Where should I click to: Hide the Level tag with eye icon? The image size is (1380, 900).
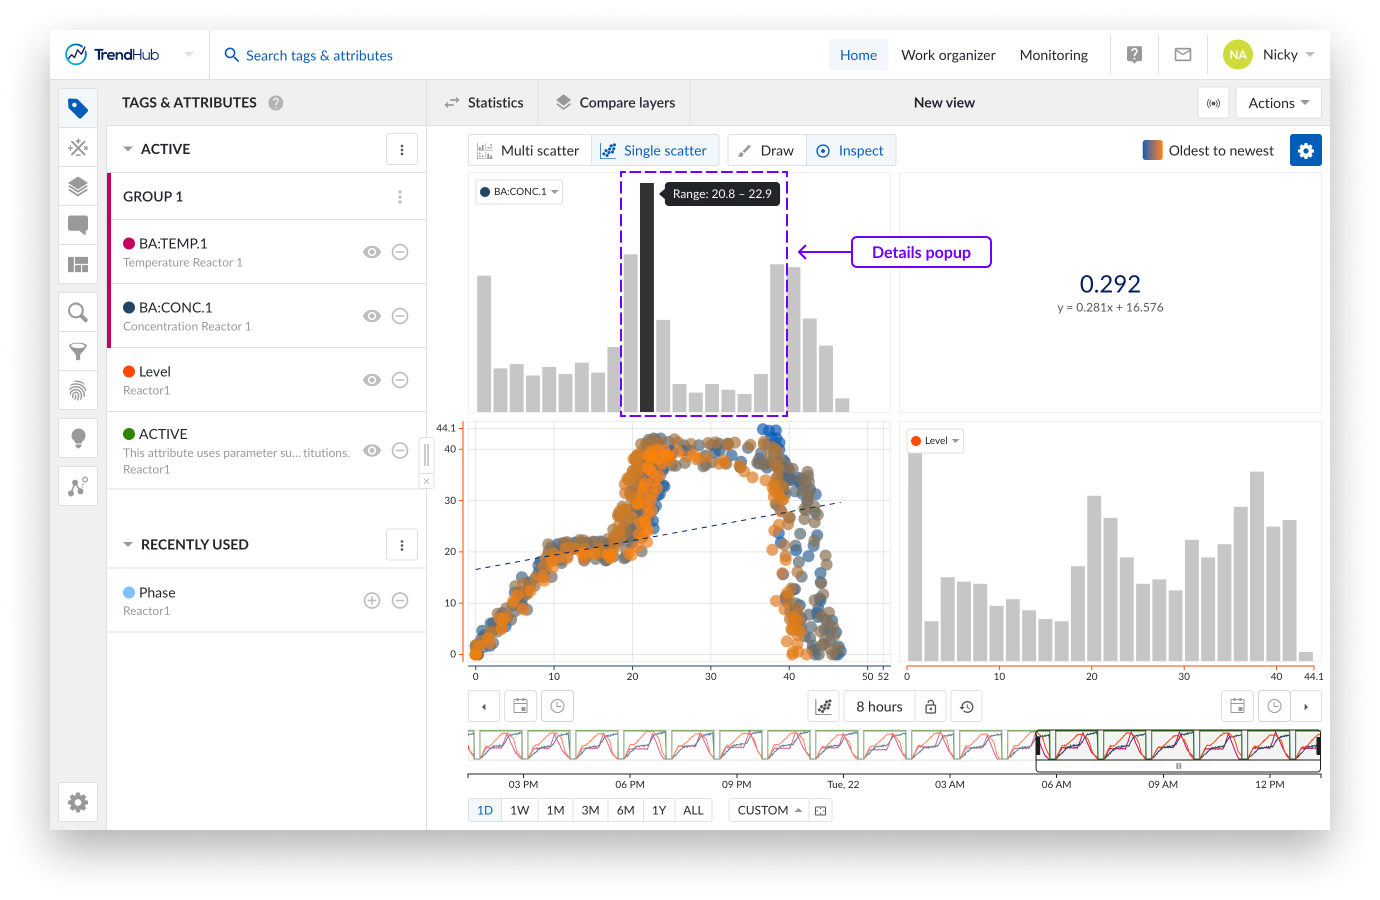click(372, 380)
